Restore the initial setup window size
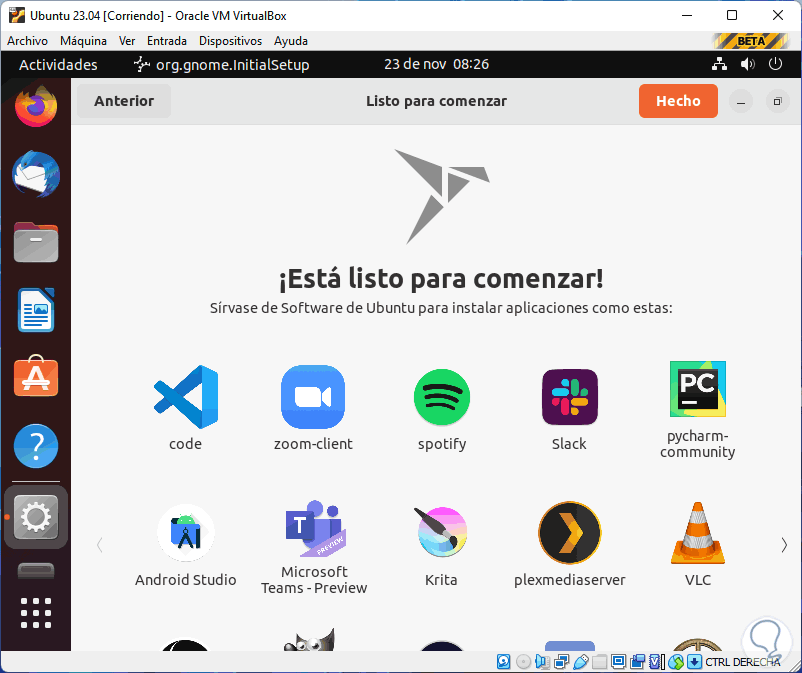 pyautogui.click(x=777, y=101)
